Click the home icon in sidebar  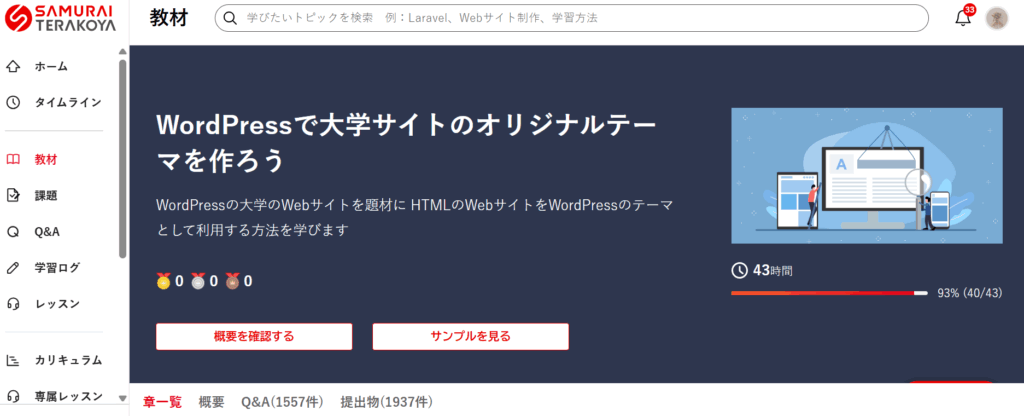click(x=14, y=67)
